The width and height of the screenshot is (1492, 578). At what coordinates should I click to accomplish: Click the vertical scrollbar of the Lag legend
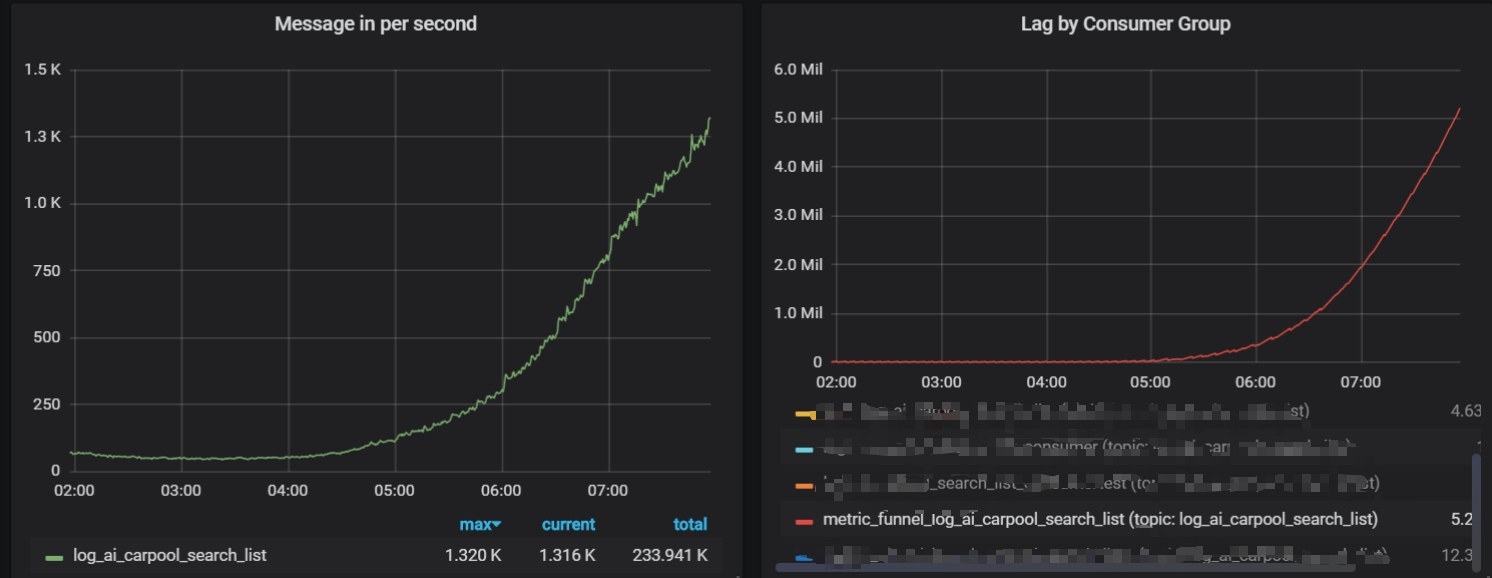point(1476,508)
